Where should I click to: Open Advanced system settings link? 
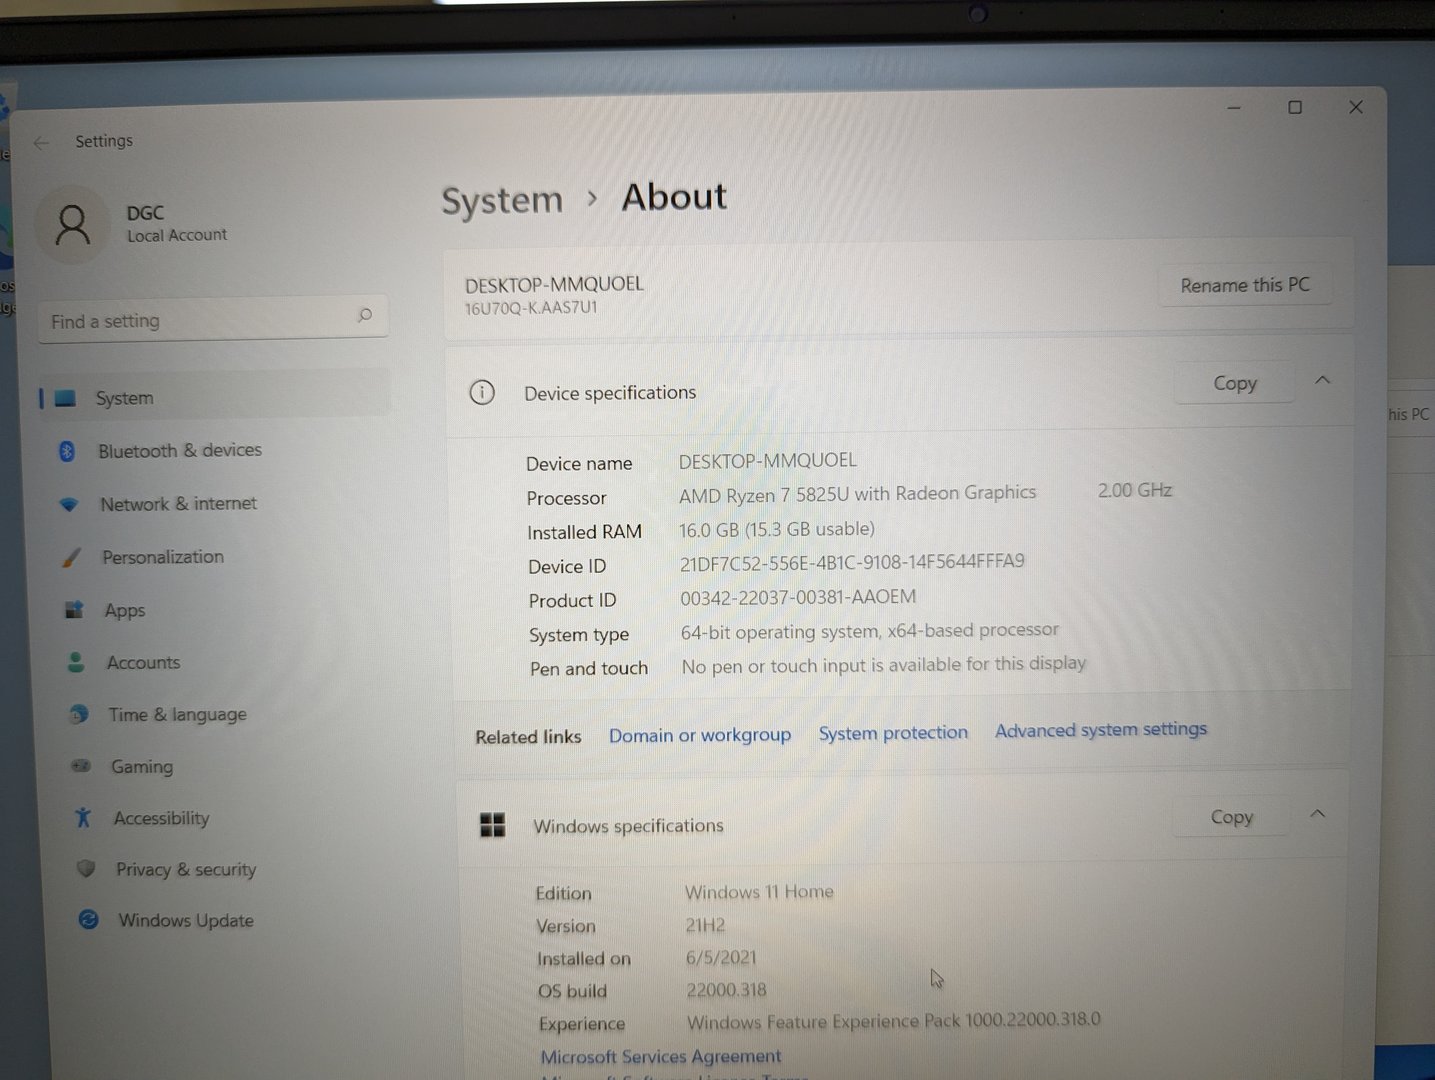pos(1100,730)
